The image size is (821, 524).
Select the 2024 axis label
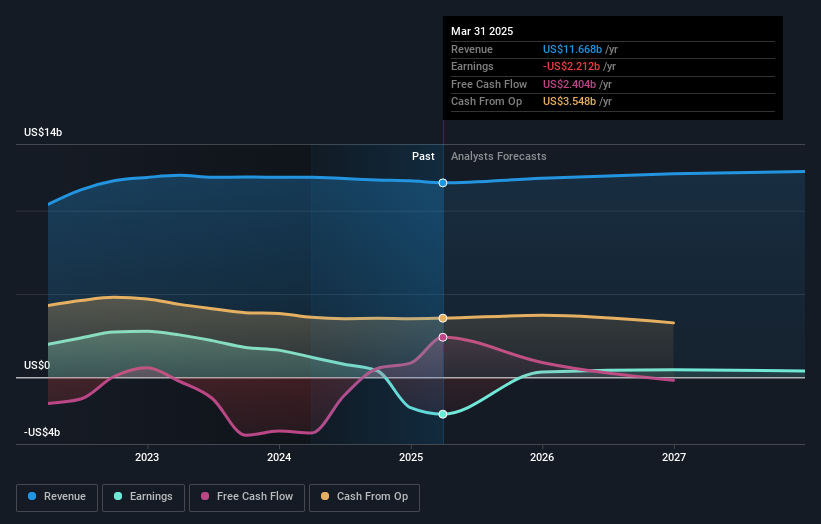click(x=279, y=458)
